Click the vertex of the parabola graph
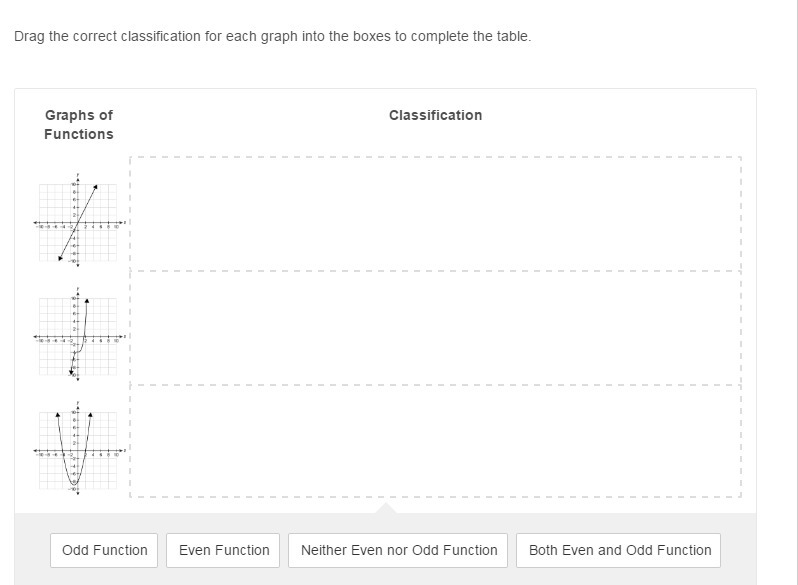 74,484
